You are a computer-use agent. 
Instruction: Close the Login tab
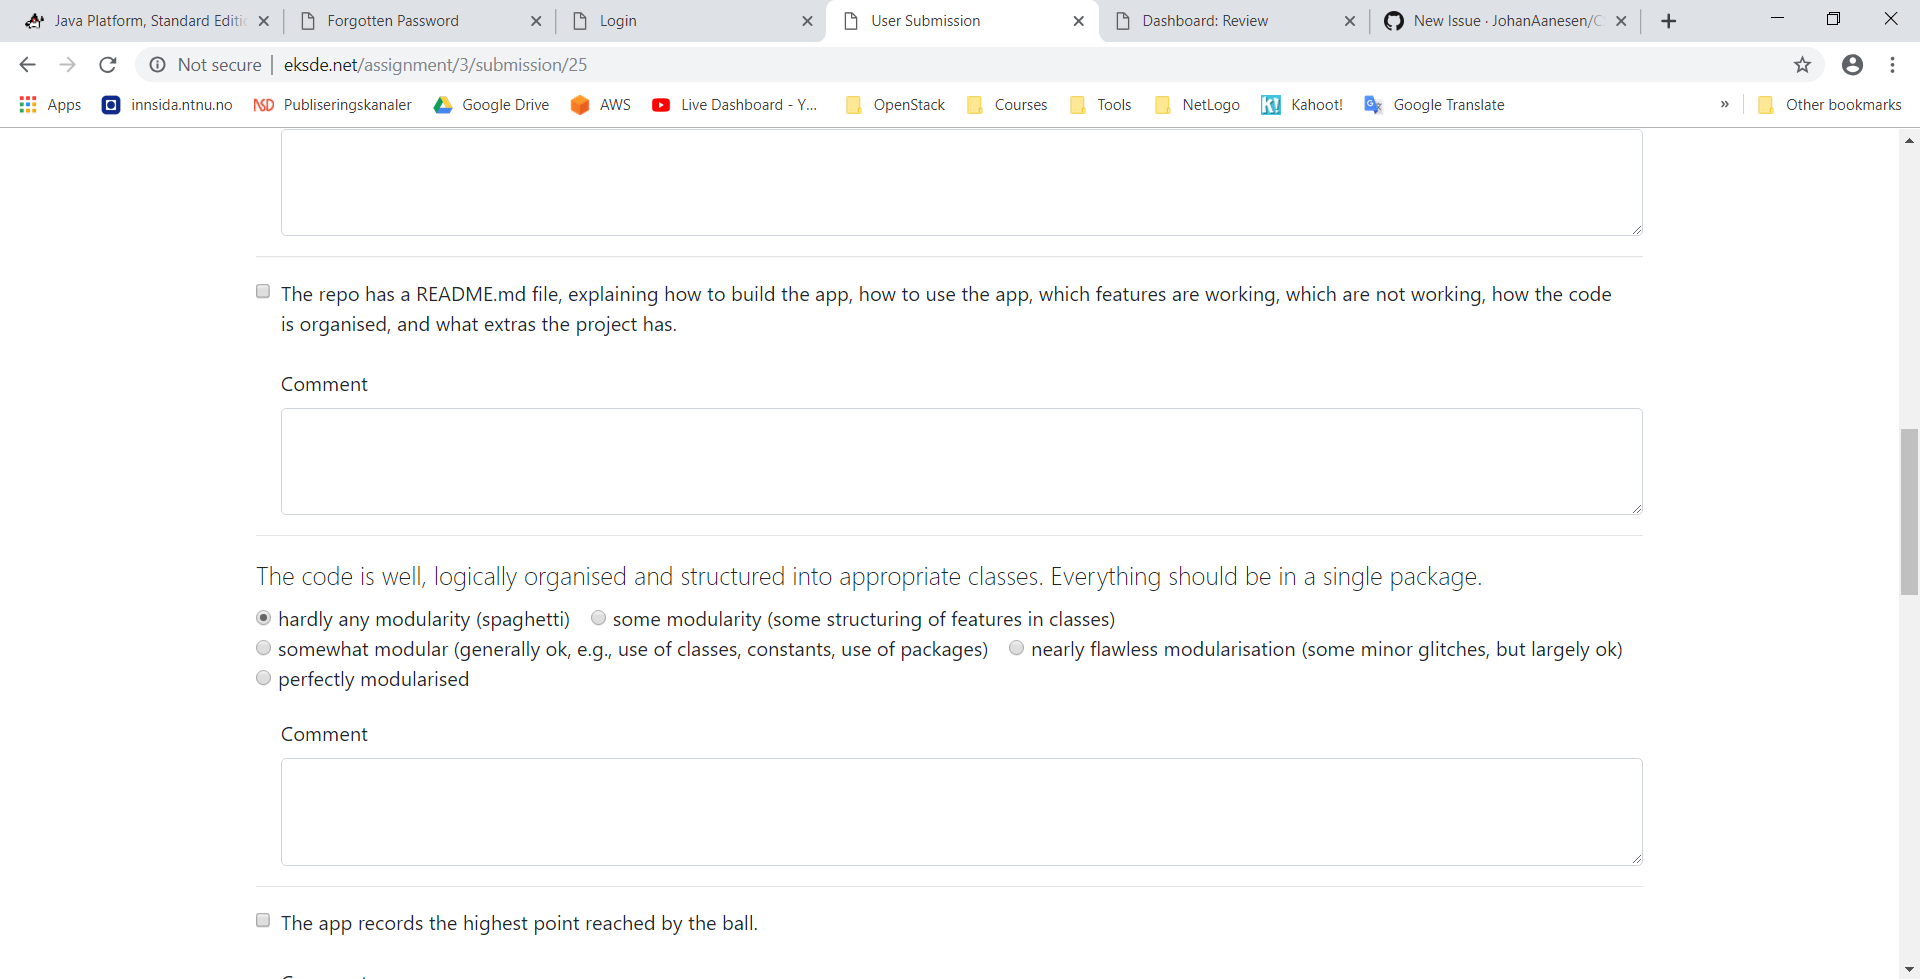(807, 21)
